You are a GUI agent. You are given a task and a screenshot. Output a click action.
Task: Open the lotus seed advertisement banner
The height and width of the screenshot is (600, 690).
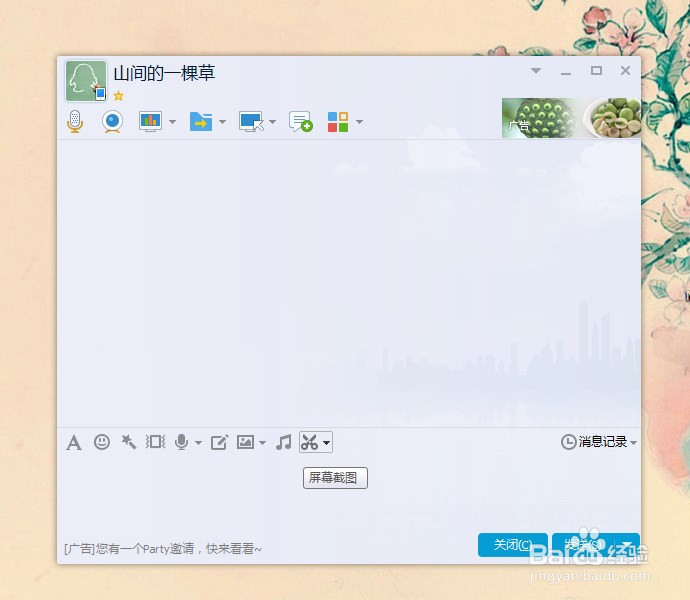point(571,118)
